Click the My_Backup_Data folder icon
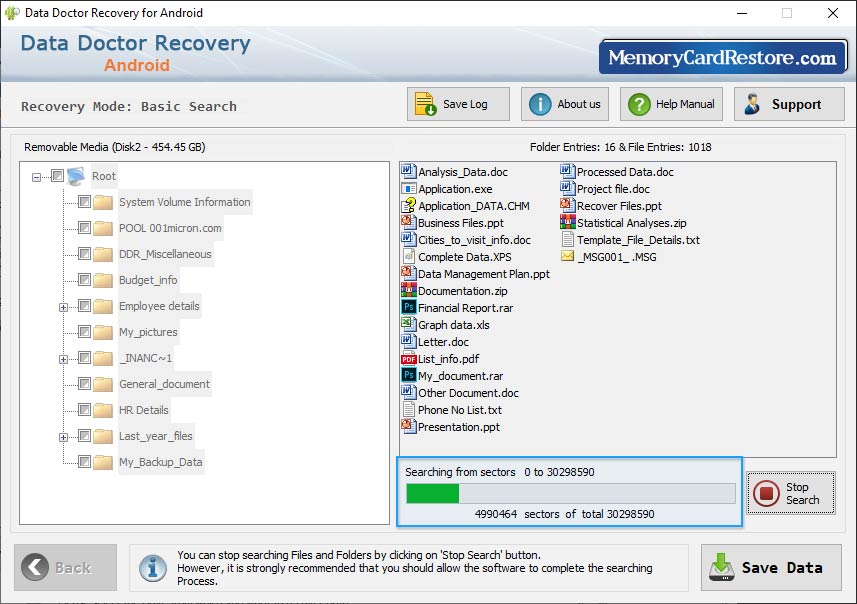Viewport: 857px width, 604px height. [103, 462]
